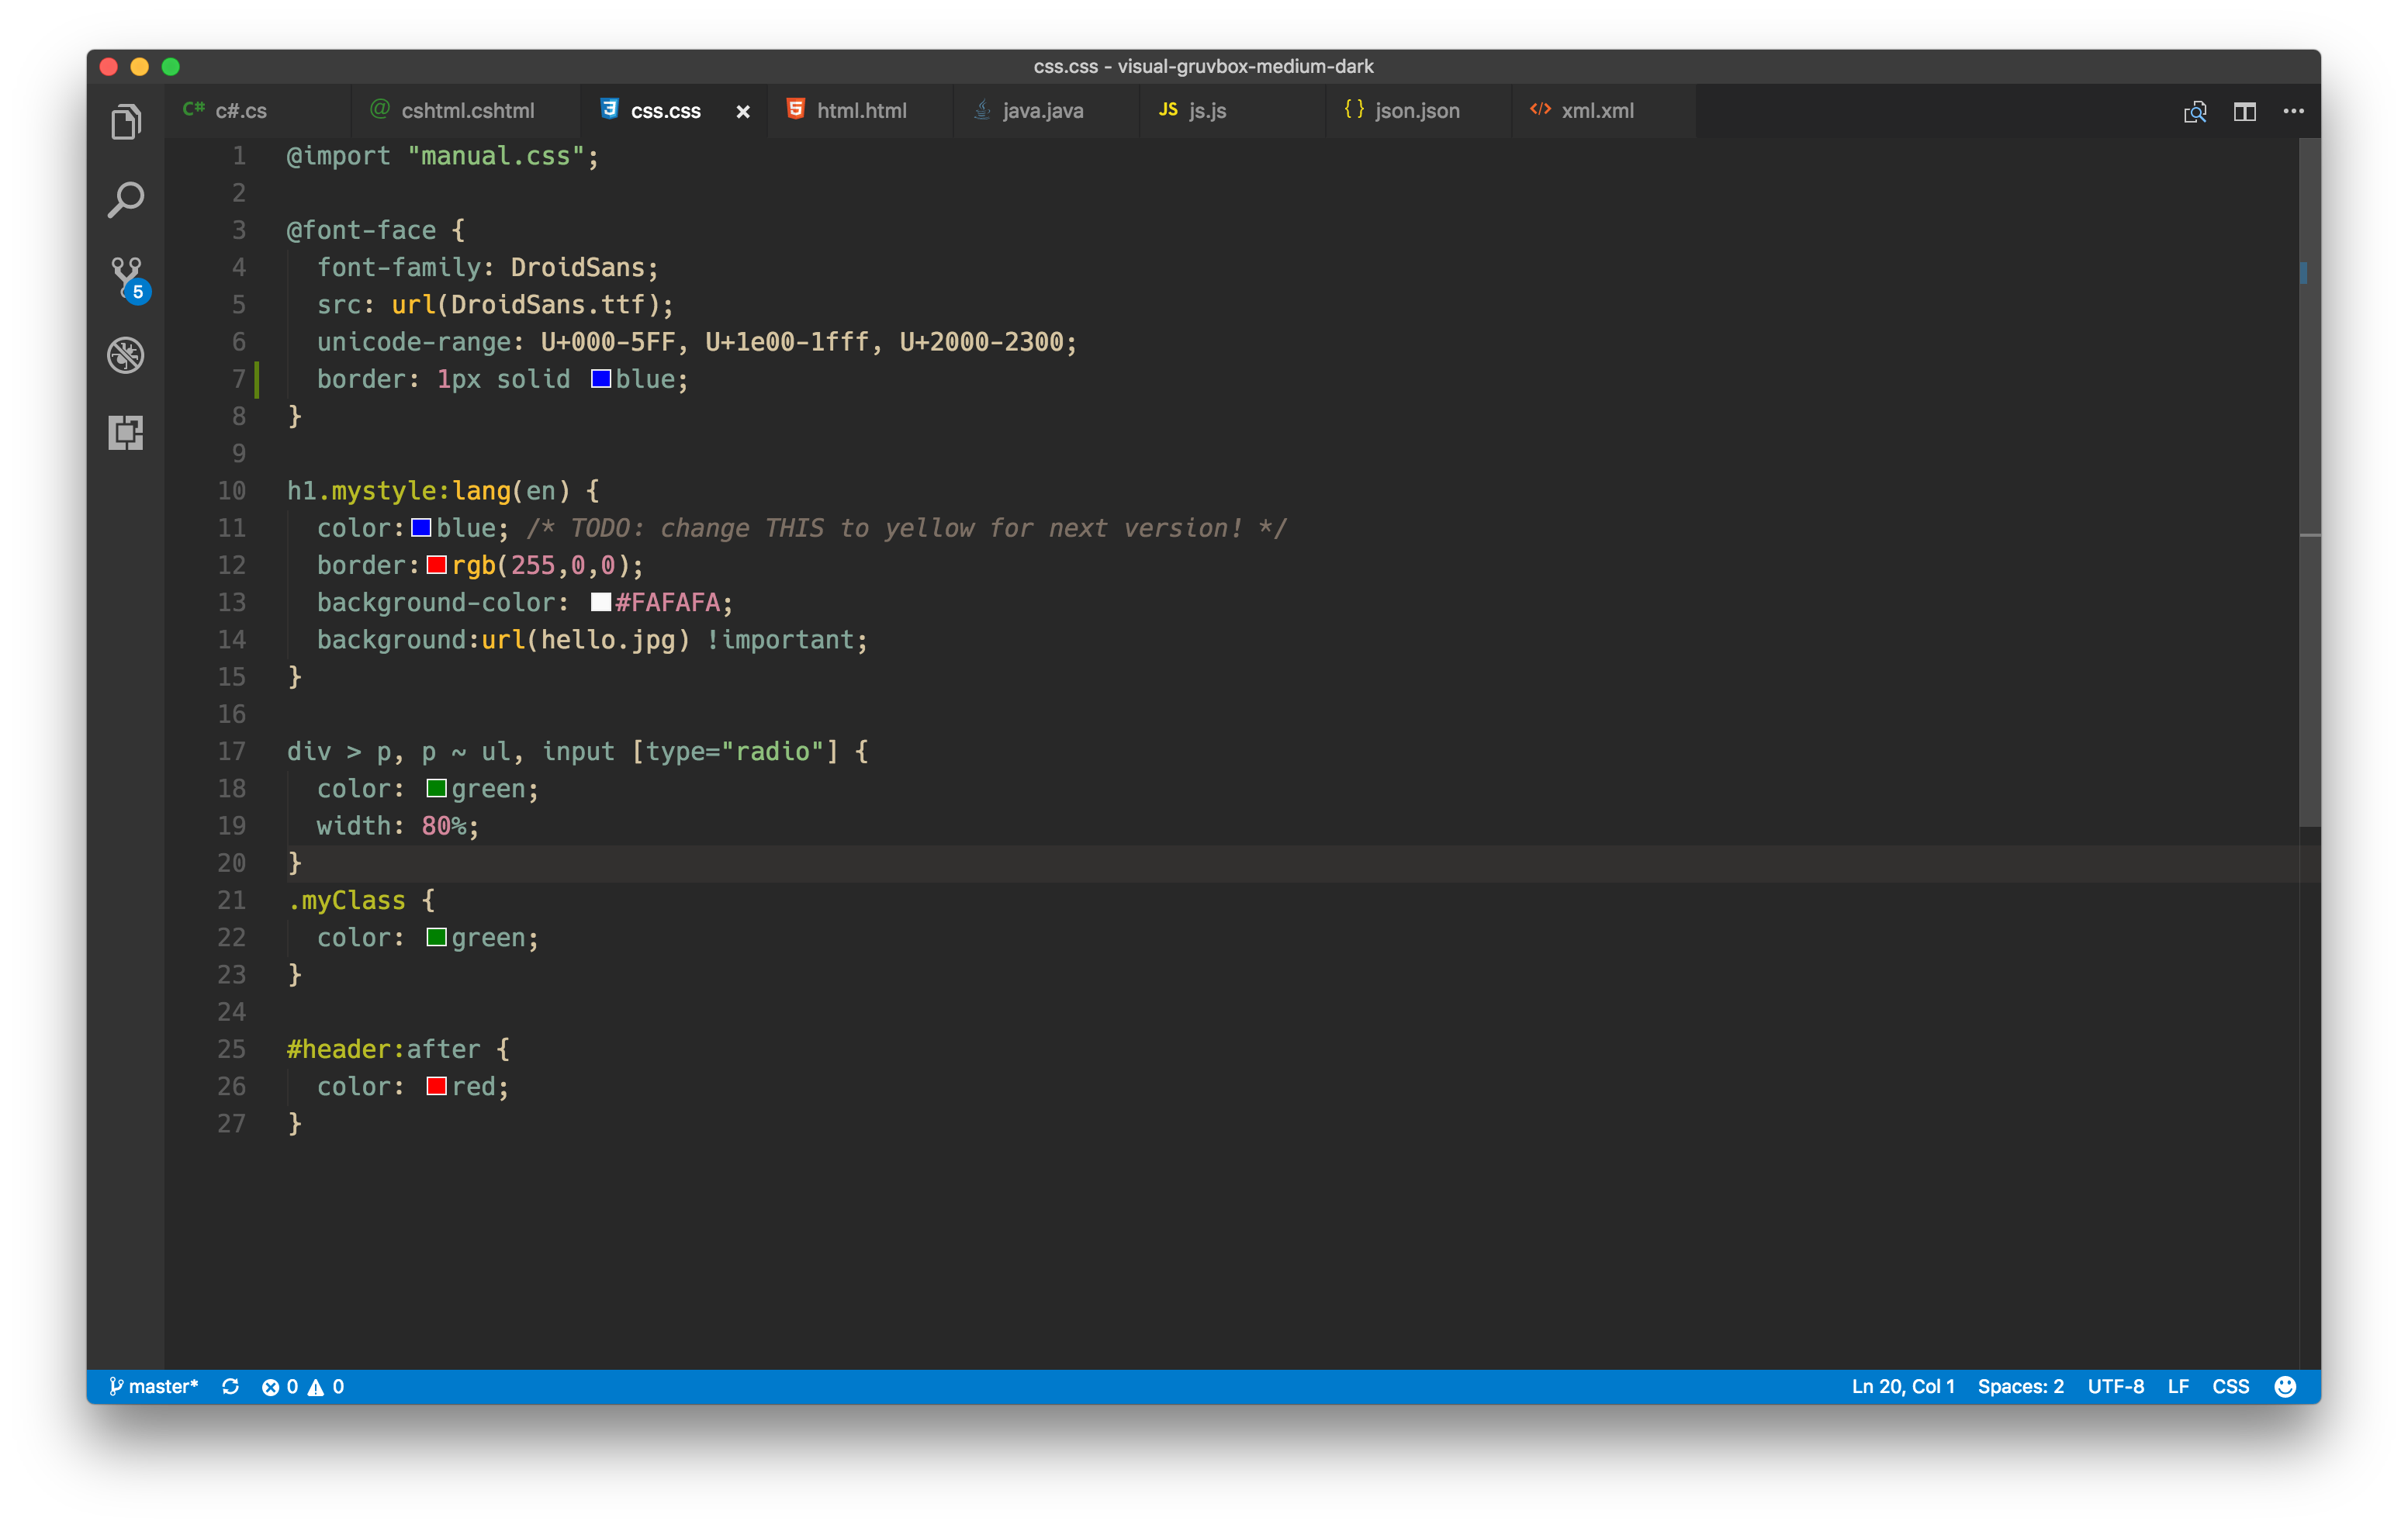Split the editor with split icon

2244,111
